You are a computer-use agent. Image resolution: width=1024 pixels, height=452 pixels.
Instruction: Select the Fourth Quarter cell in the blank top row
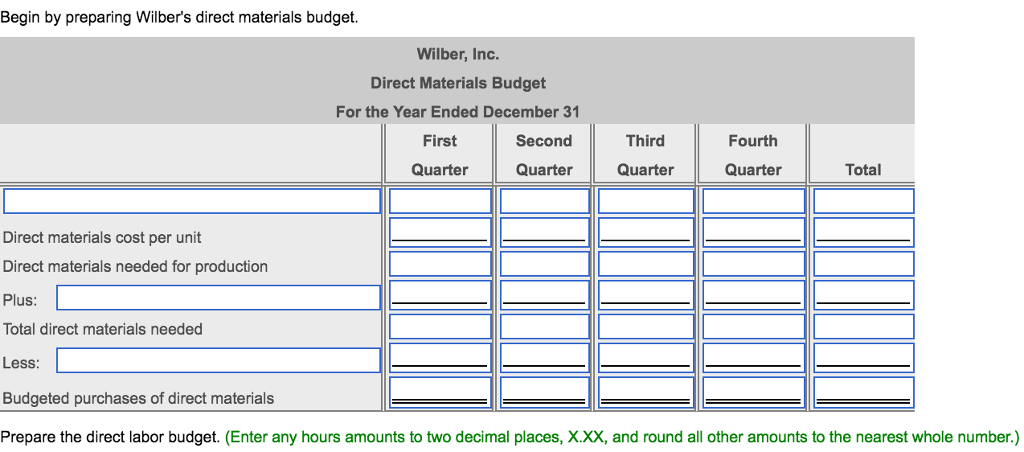[x=754, y=201]
